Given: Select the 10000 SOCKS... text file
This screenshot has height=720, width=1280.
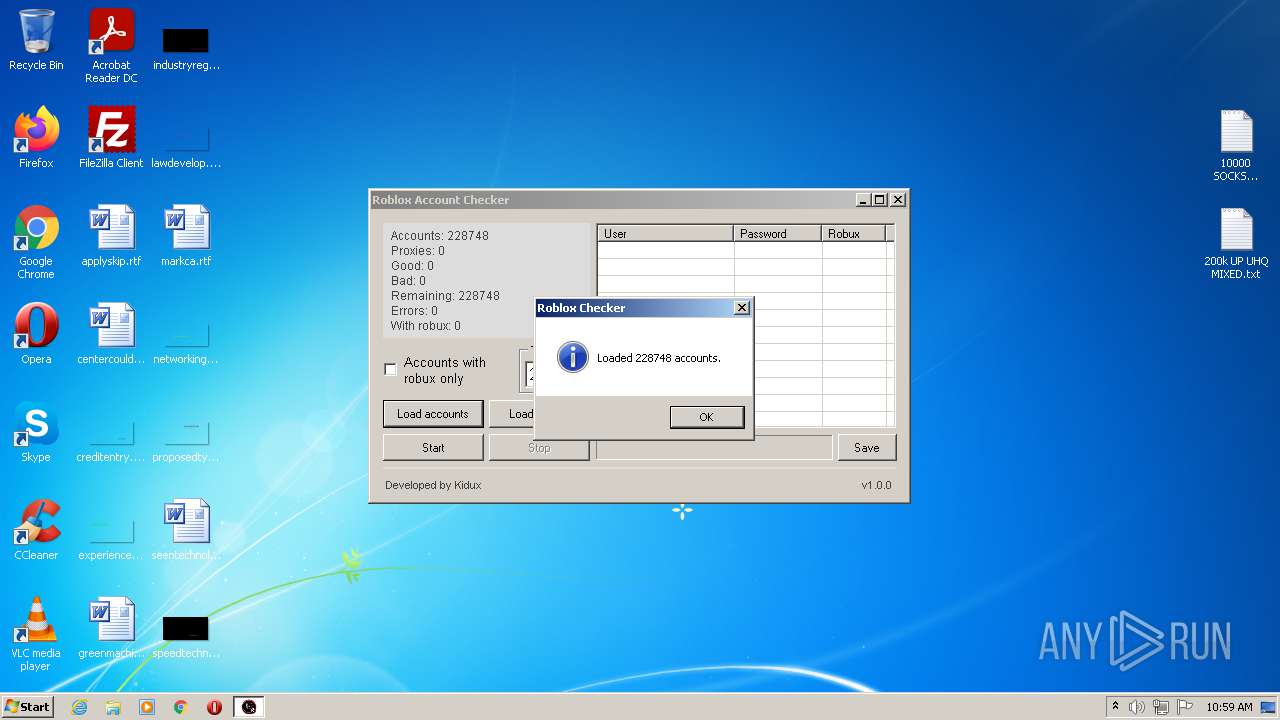Looking at the screenshot, I should point(1236,145).
